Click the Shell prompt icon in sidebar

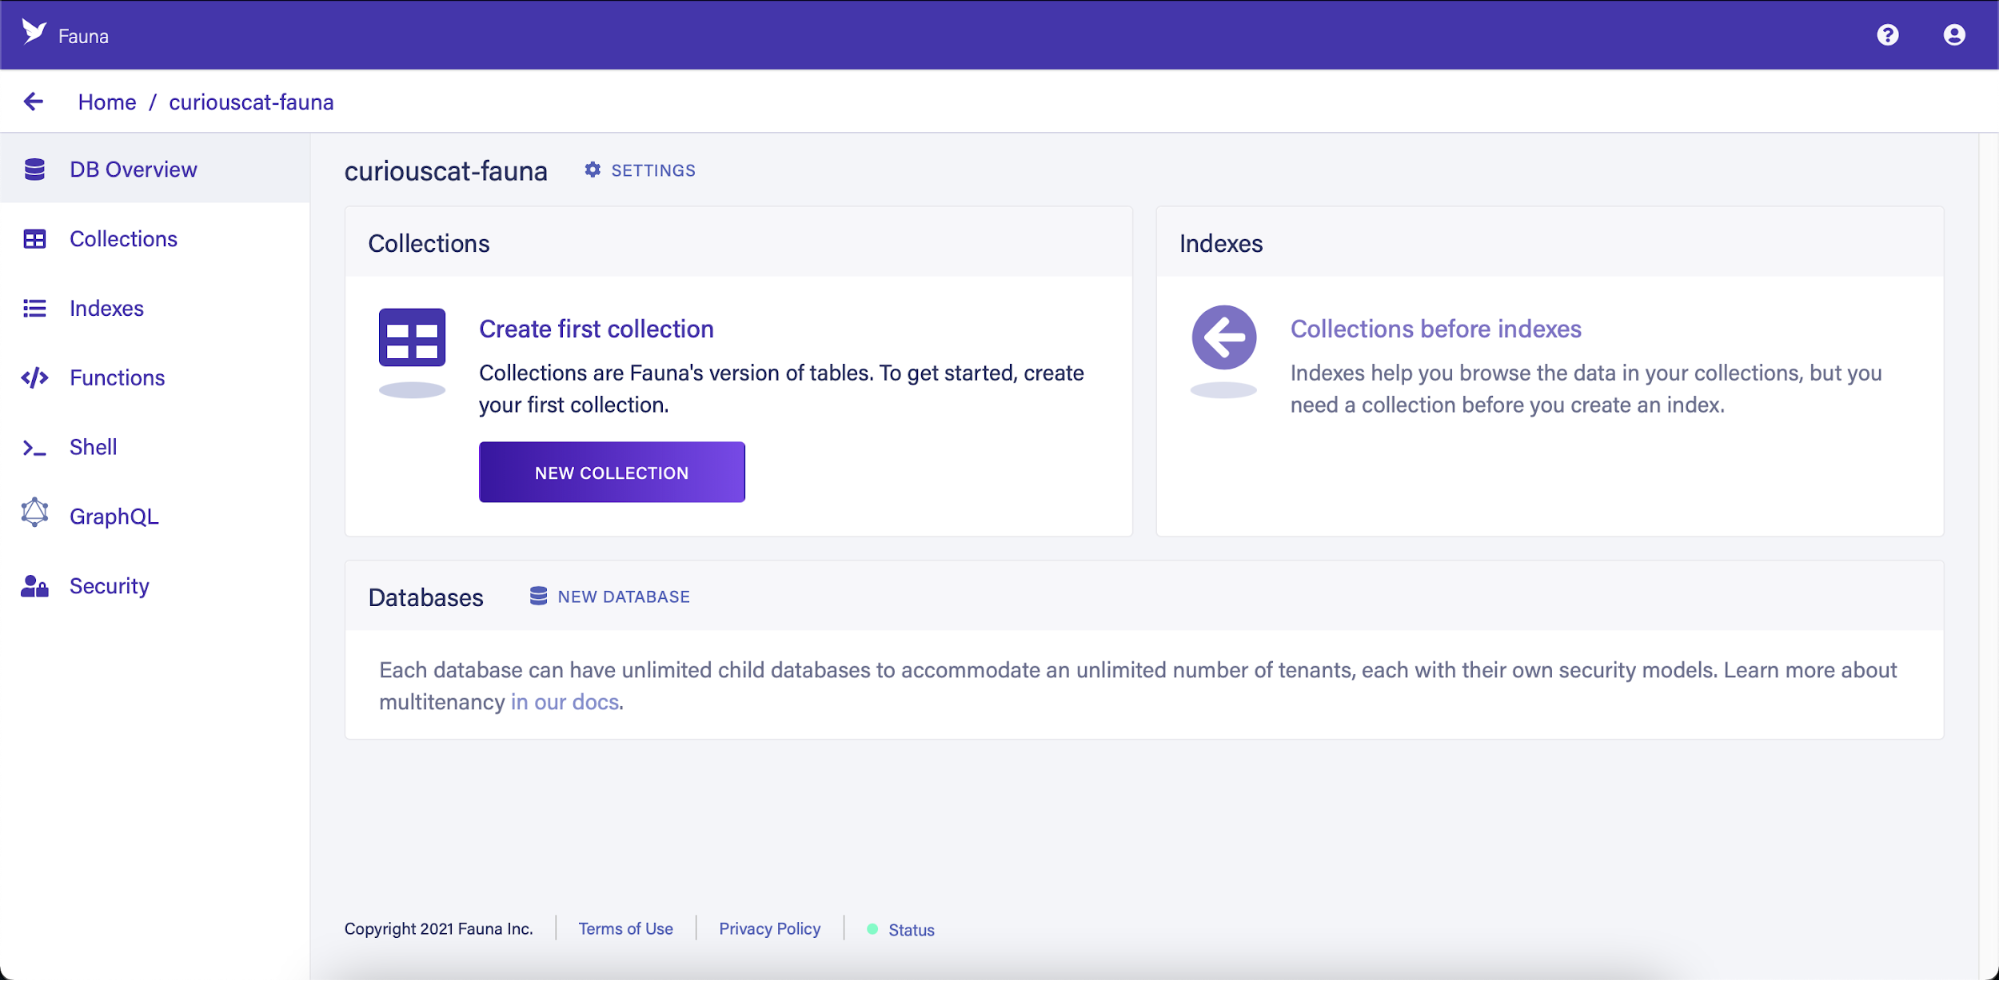pyautogui.click(x=35, y=448)
